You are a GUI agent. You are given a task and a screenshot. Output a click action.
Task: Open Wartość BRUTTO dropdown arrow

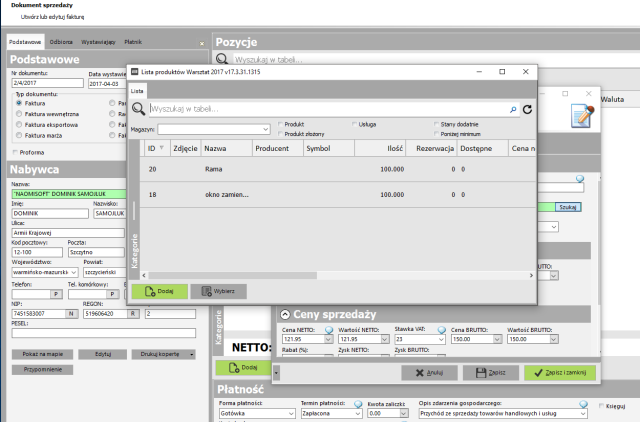pyautogui.click(x=553, y=339)
